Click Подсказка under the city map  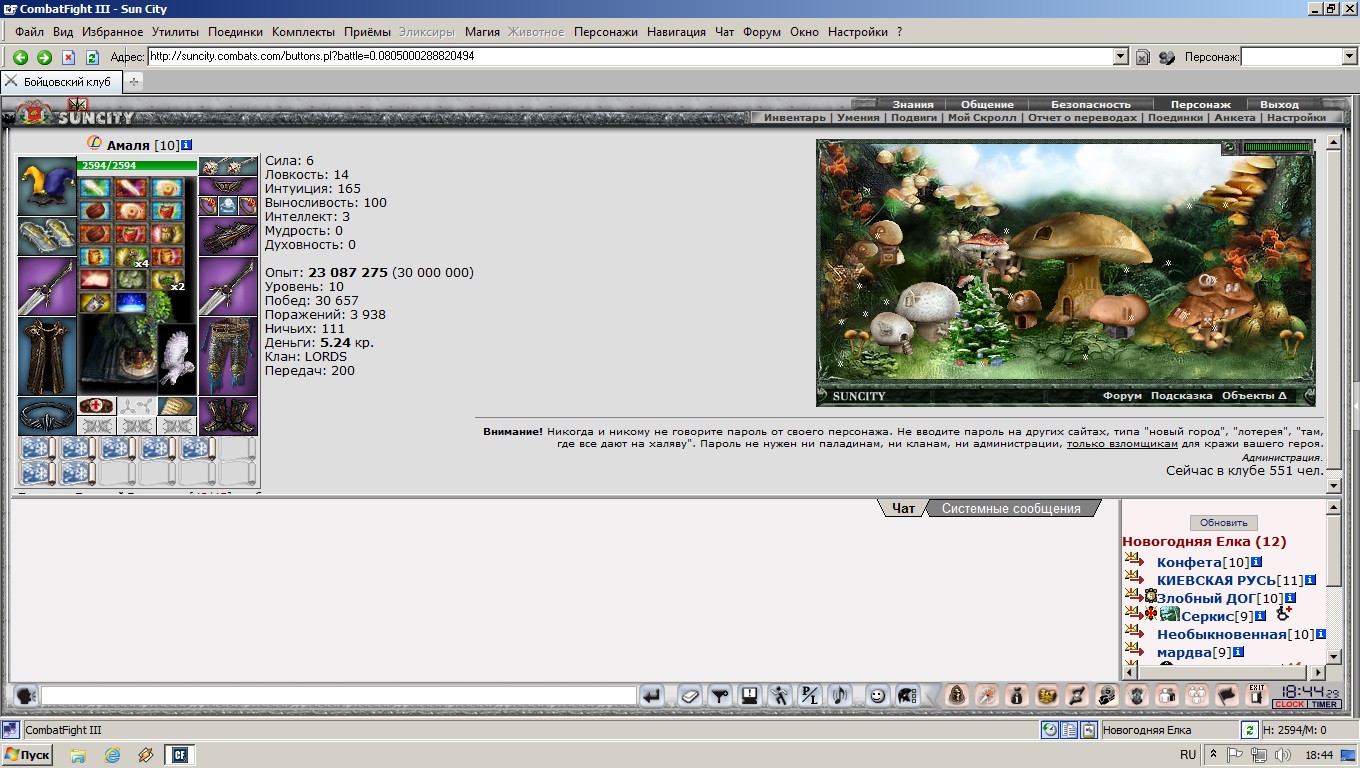(x=1182, y=396)
